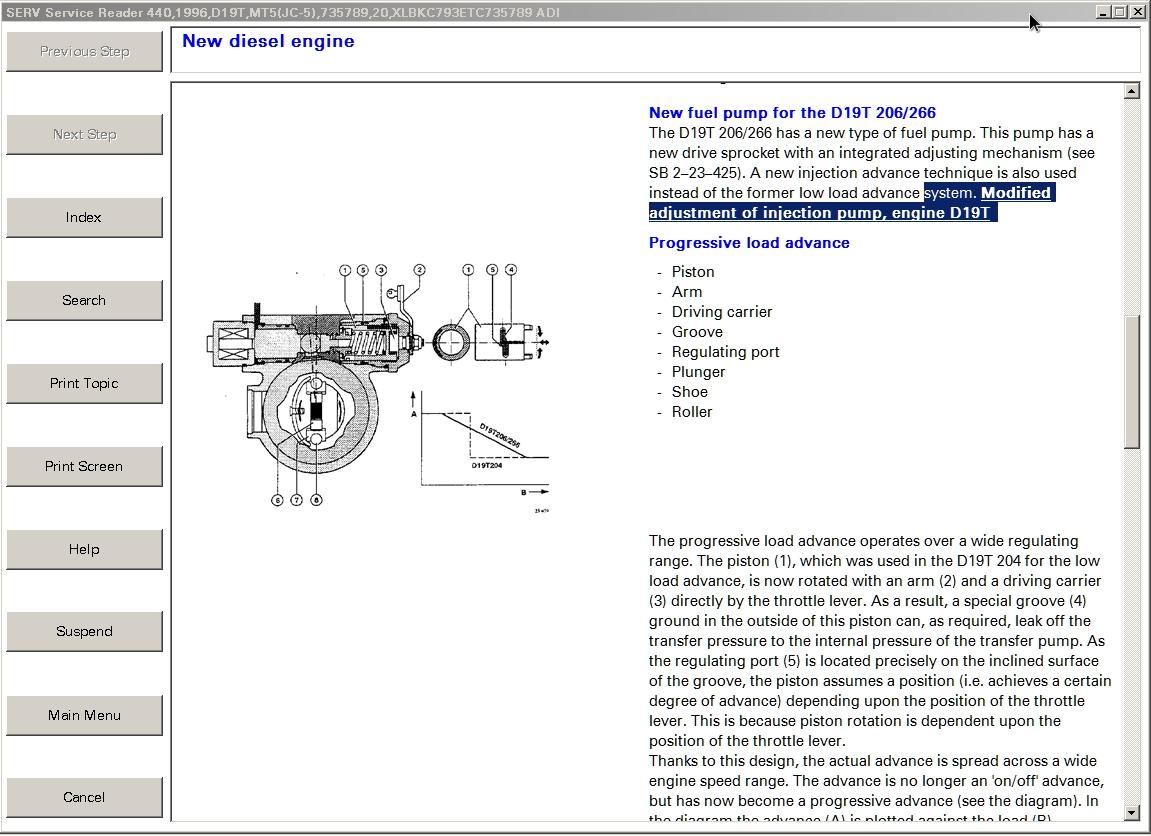The width and height of the screenshot is (1151, 836).
Task: Click the advance versus load graph
Action: [480, 450]
